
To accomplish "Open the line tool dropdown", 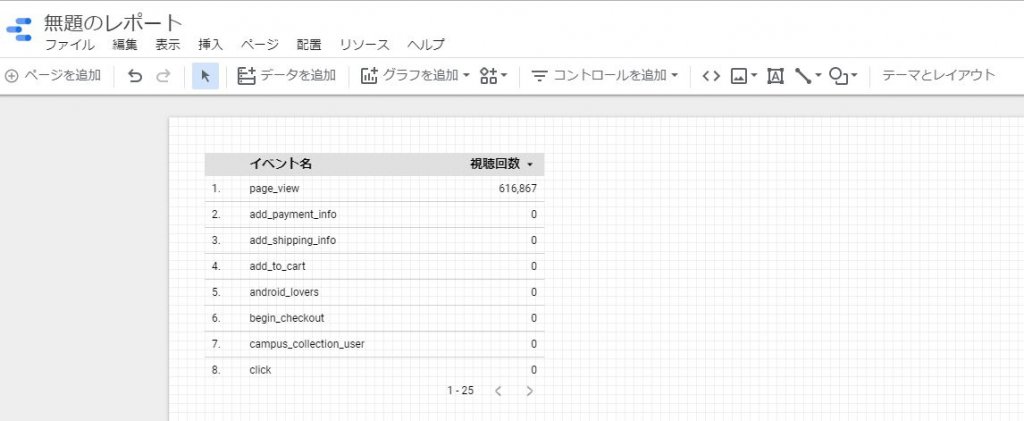I will pyautogui.click(x=808, y=76).
